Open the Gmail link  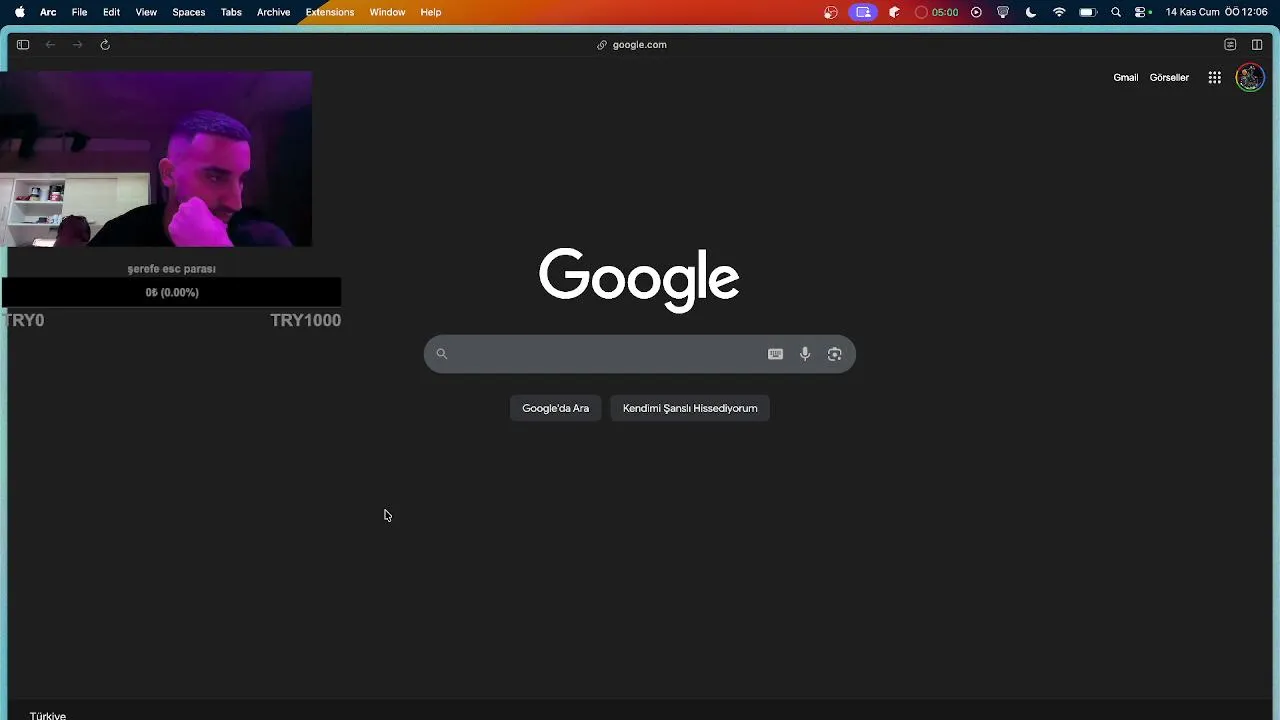pyautogui.click(x=1126, y=77)
